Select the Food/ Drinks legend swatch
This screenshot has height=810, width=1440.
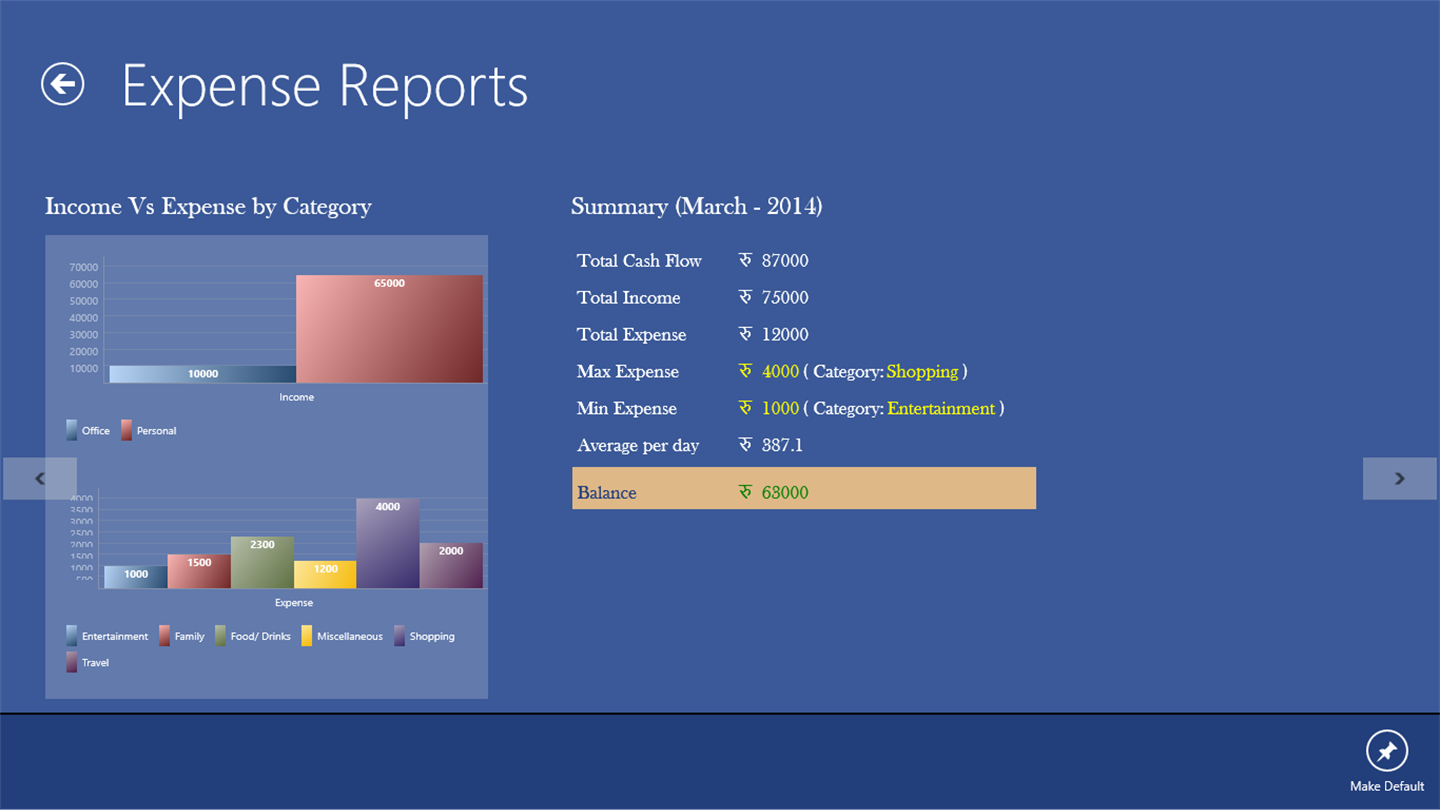(221, 636)
